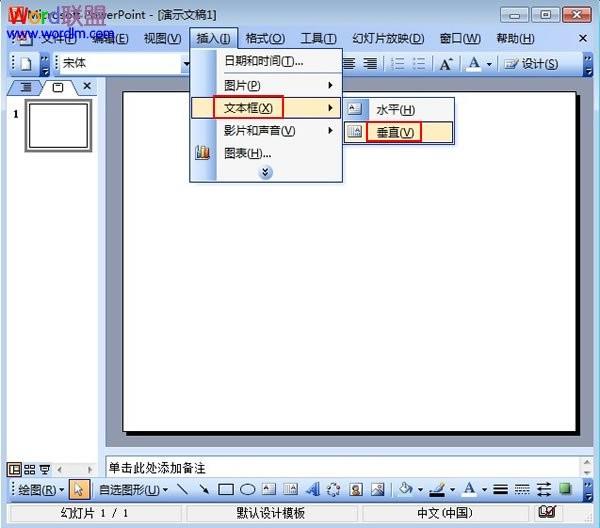
Task: Open the fill color dropdown arrow
Action: point(420,490)
